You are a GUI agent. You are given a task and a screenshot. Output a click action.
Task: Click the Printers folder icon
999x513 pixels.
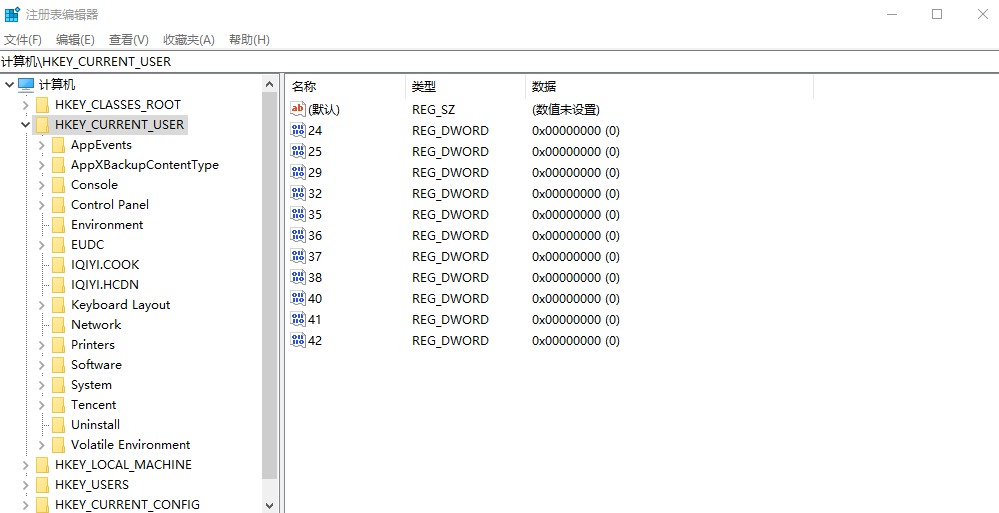[59, 345]
